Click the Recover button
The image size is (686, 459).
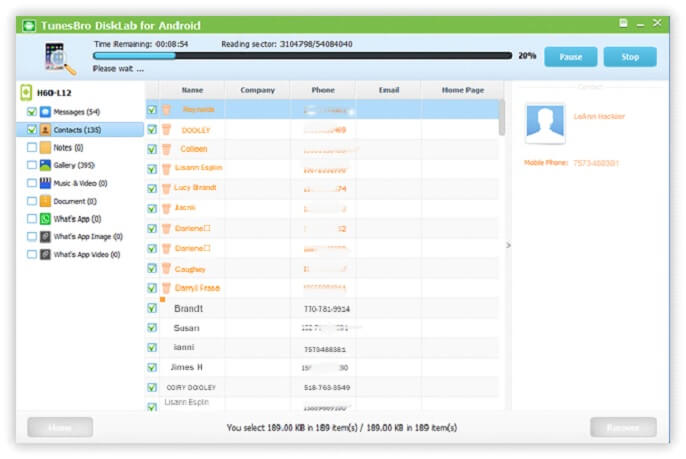(x=623, y=427)
